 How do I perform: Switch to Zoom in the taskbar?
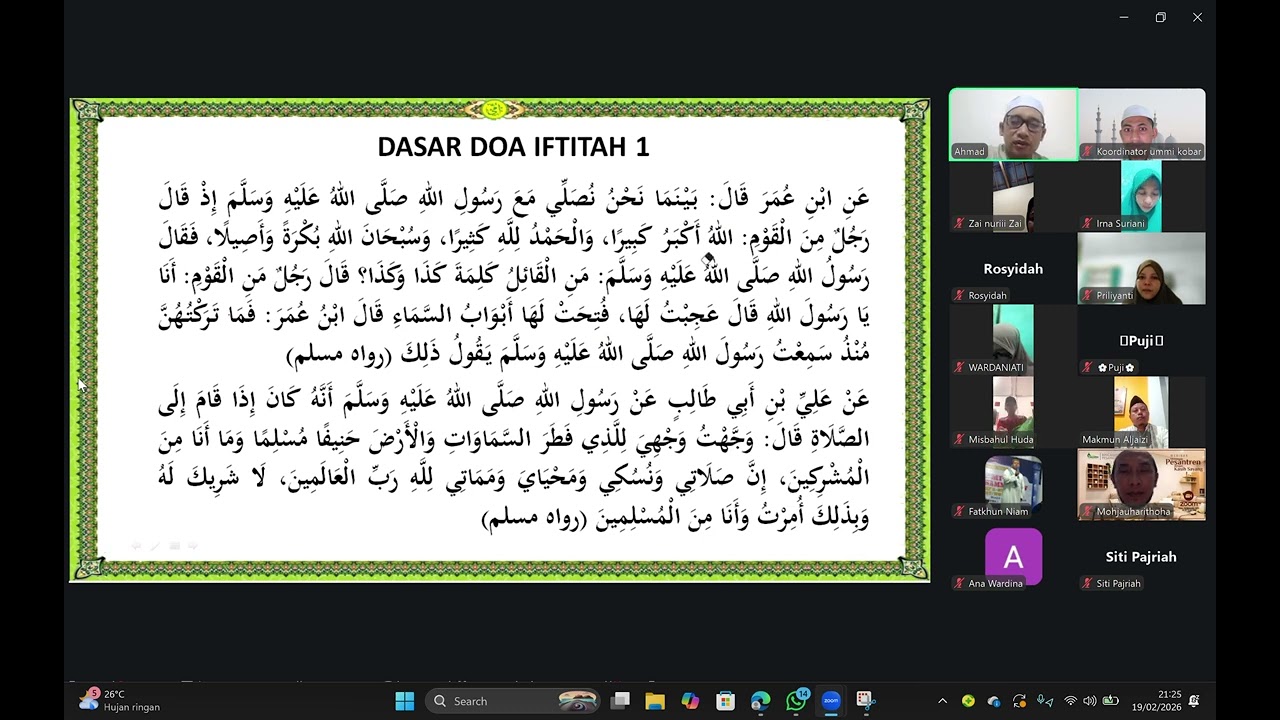coord(831,701)
